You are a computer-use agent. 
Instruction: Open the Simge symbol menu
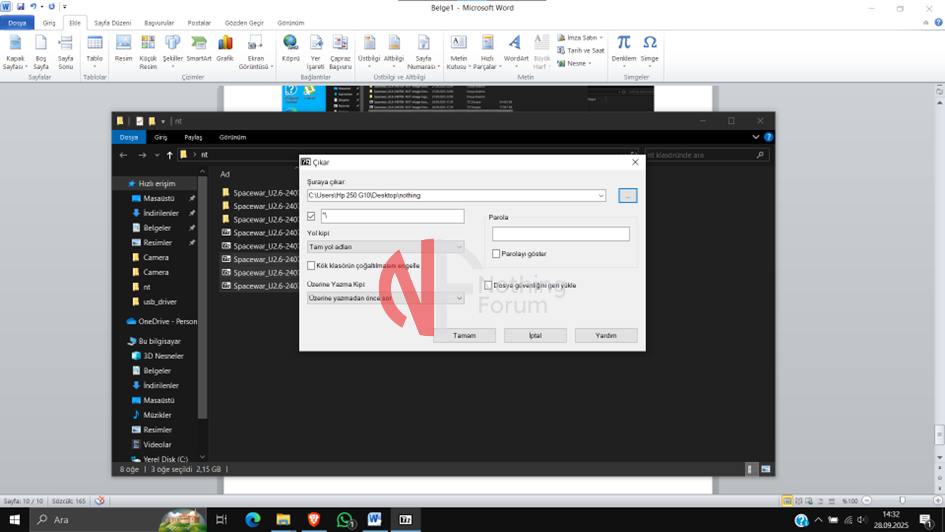tap(650, 46)
